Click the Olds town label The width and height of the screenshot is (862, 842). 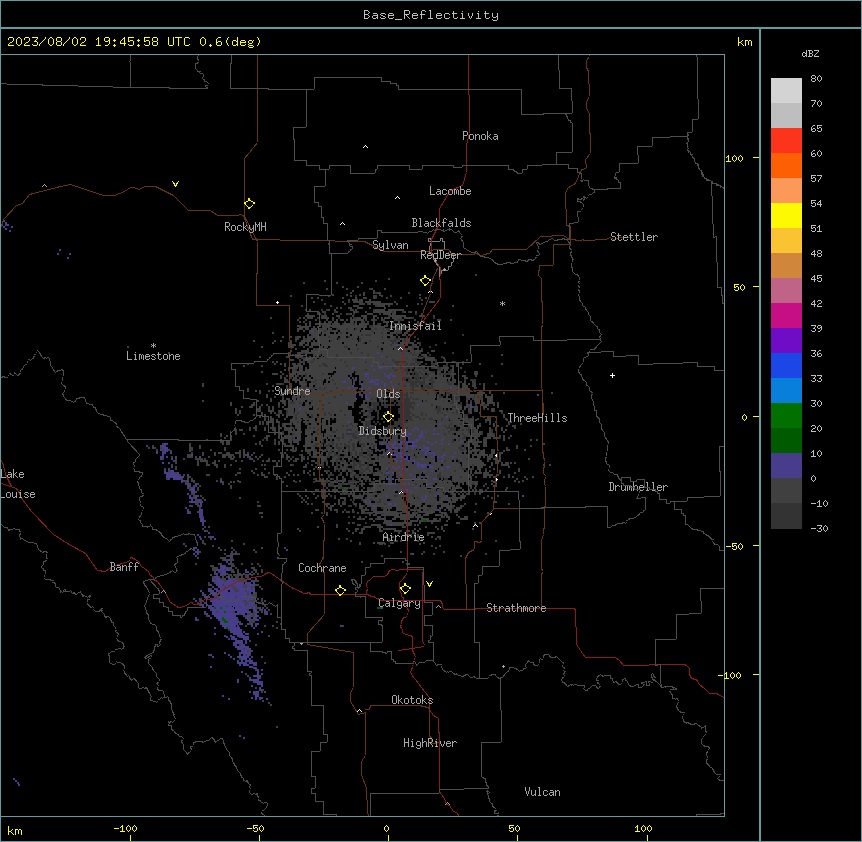click(x=388, y=394)
